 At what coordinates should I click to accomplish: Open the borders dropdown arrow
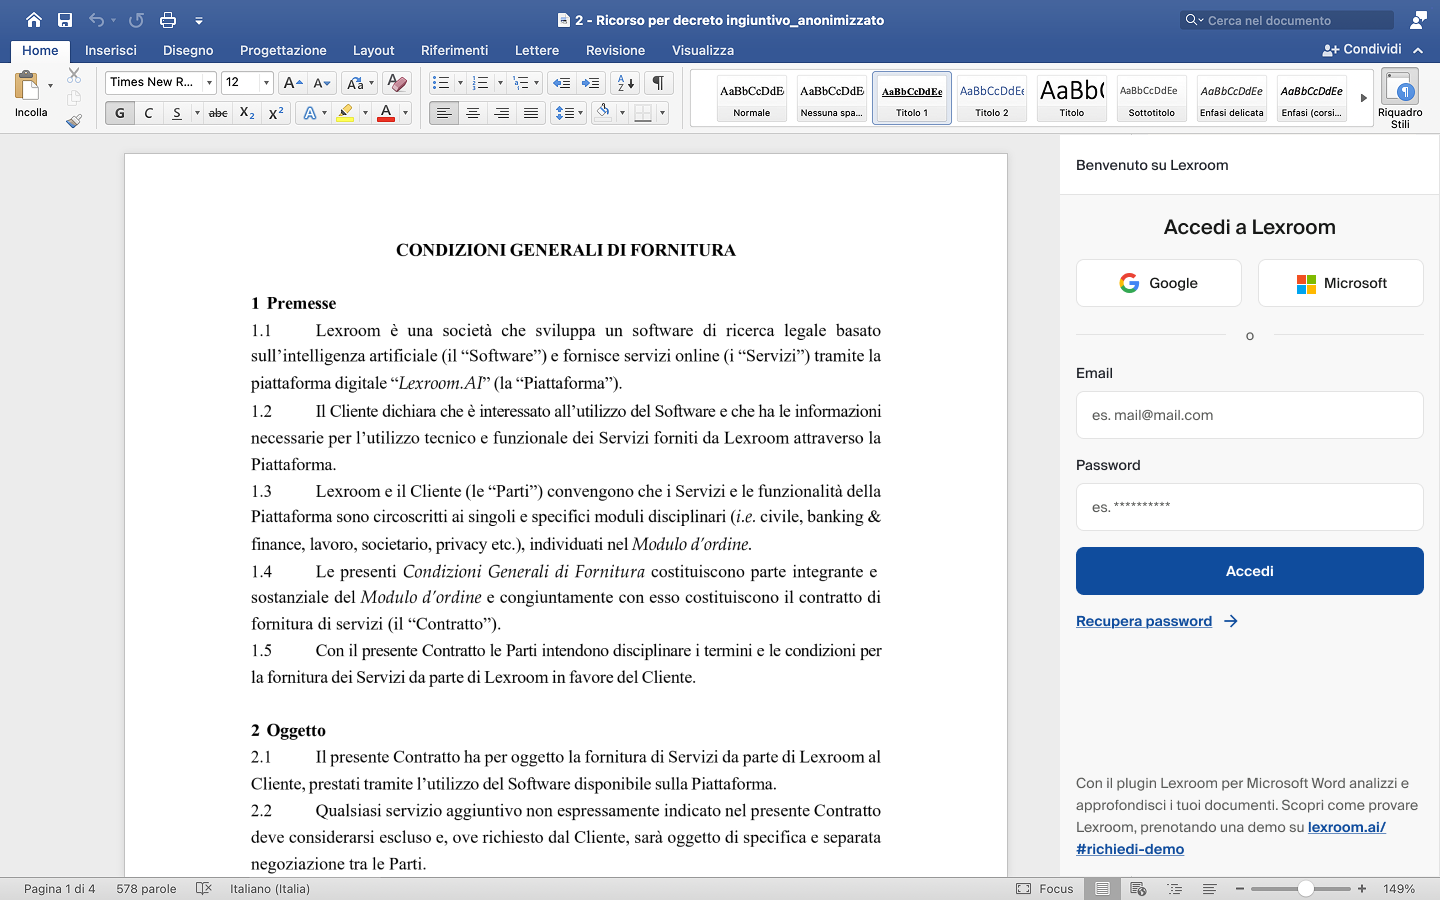point(662,113)
